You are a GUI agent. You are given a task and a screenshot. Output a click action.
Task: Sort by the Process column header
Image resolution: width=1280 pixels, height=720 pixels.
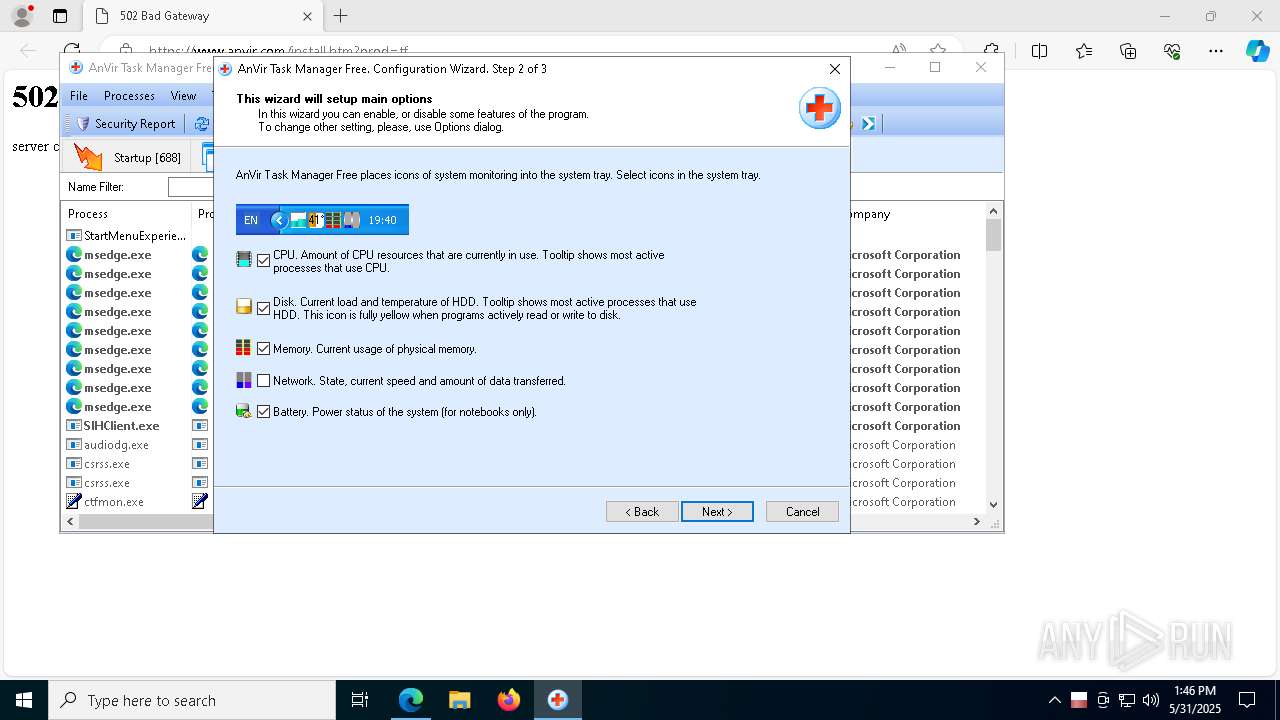tap(126, 214)
